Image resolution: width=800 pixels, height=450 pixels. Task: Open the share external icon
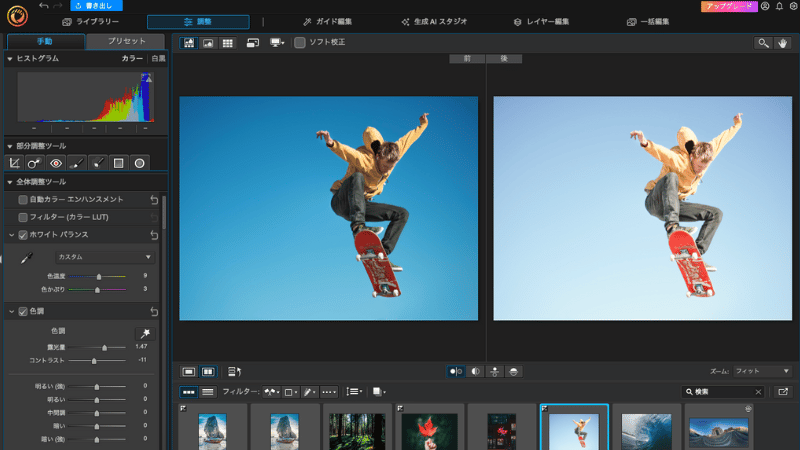click(783, 392)
